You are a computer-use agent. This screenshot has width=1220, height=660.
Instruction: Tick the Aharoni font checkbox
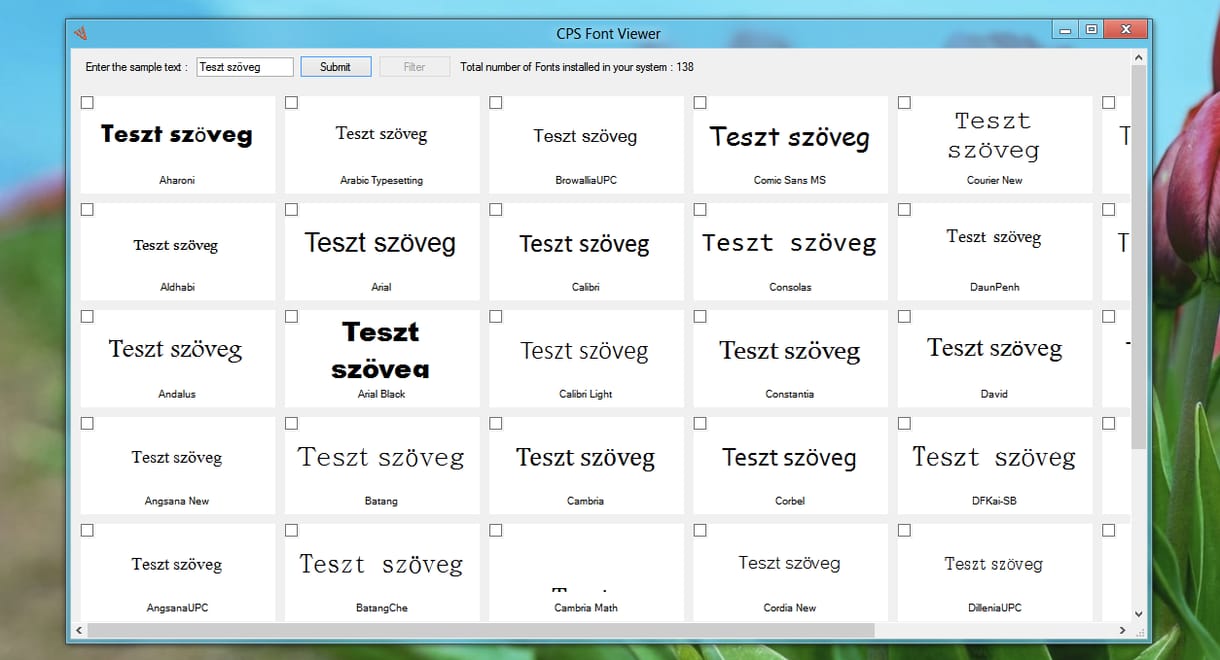87,102
